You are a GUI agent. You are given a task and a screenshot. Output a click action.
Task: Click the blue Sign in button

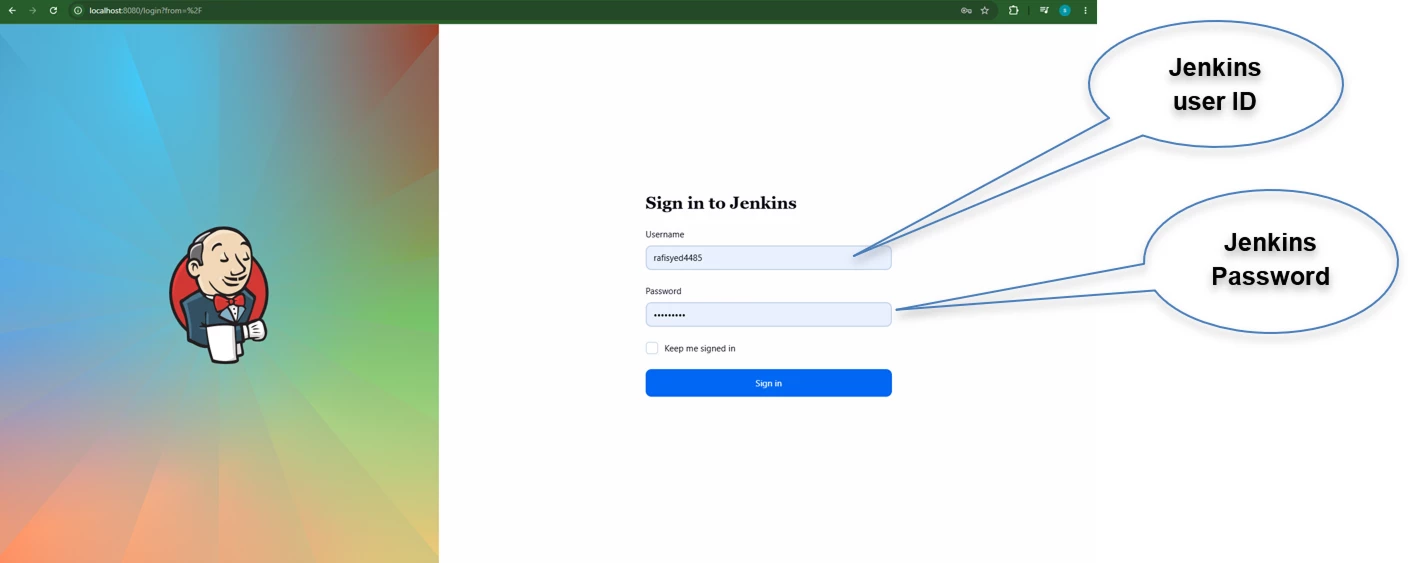tap(768, 383)
